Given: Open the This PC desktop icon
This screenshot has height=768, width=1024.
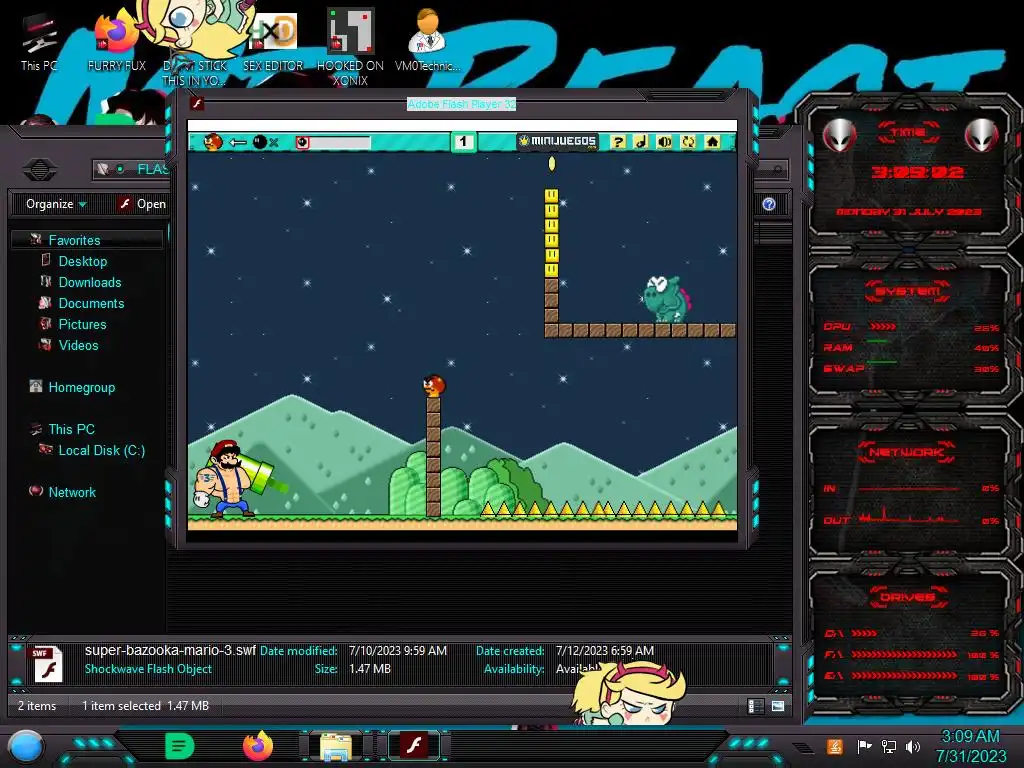Looking at the screenshot, I should click(x=39, y=42).
